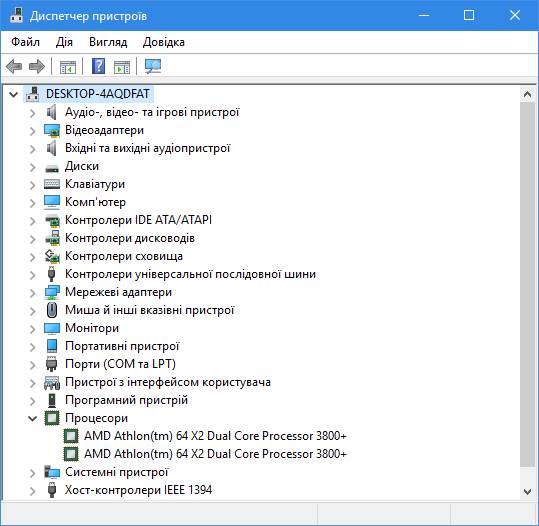Close the Диспетчер пристроїв window

(515, 15)
